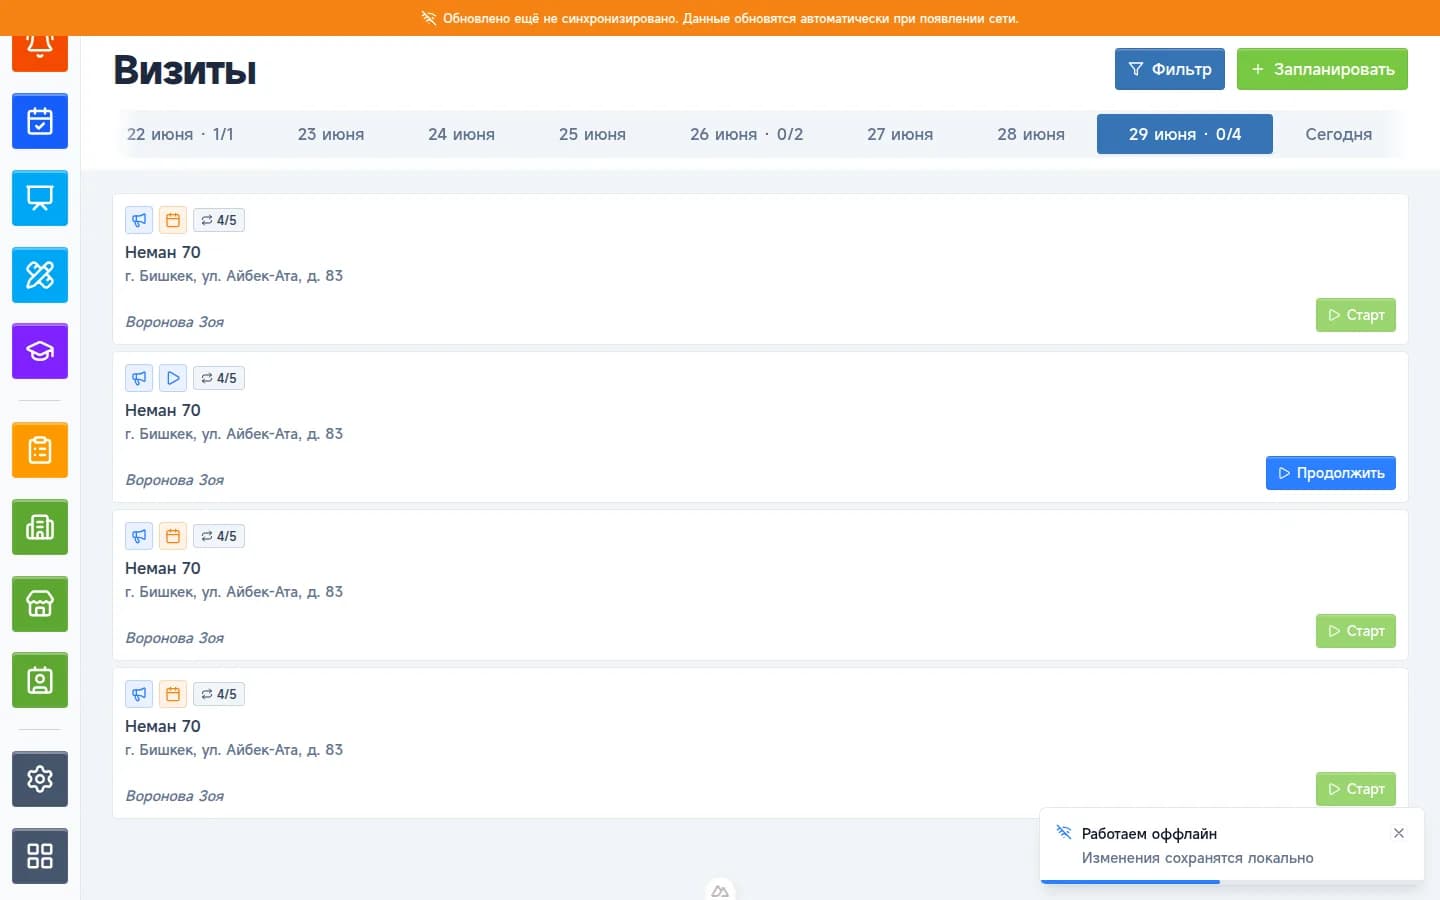Select the 27 июня date tab
This screenshot has height=900, width=1440.
tap(900, 134)
